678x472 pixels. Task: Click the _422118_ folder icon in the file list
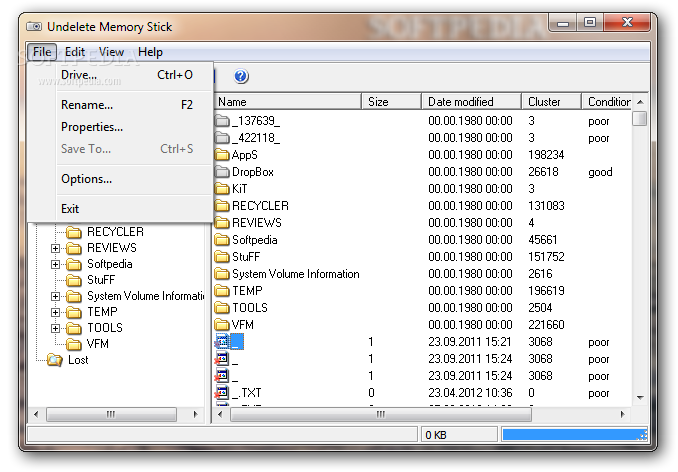(x=222, y=138)
